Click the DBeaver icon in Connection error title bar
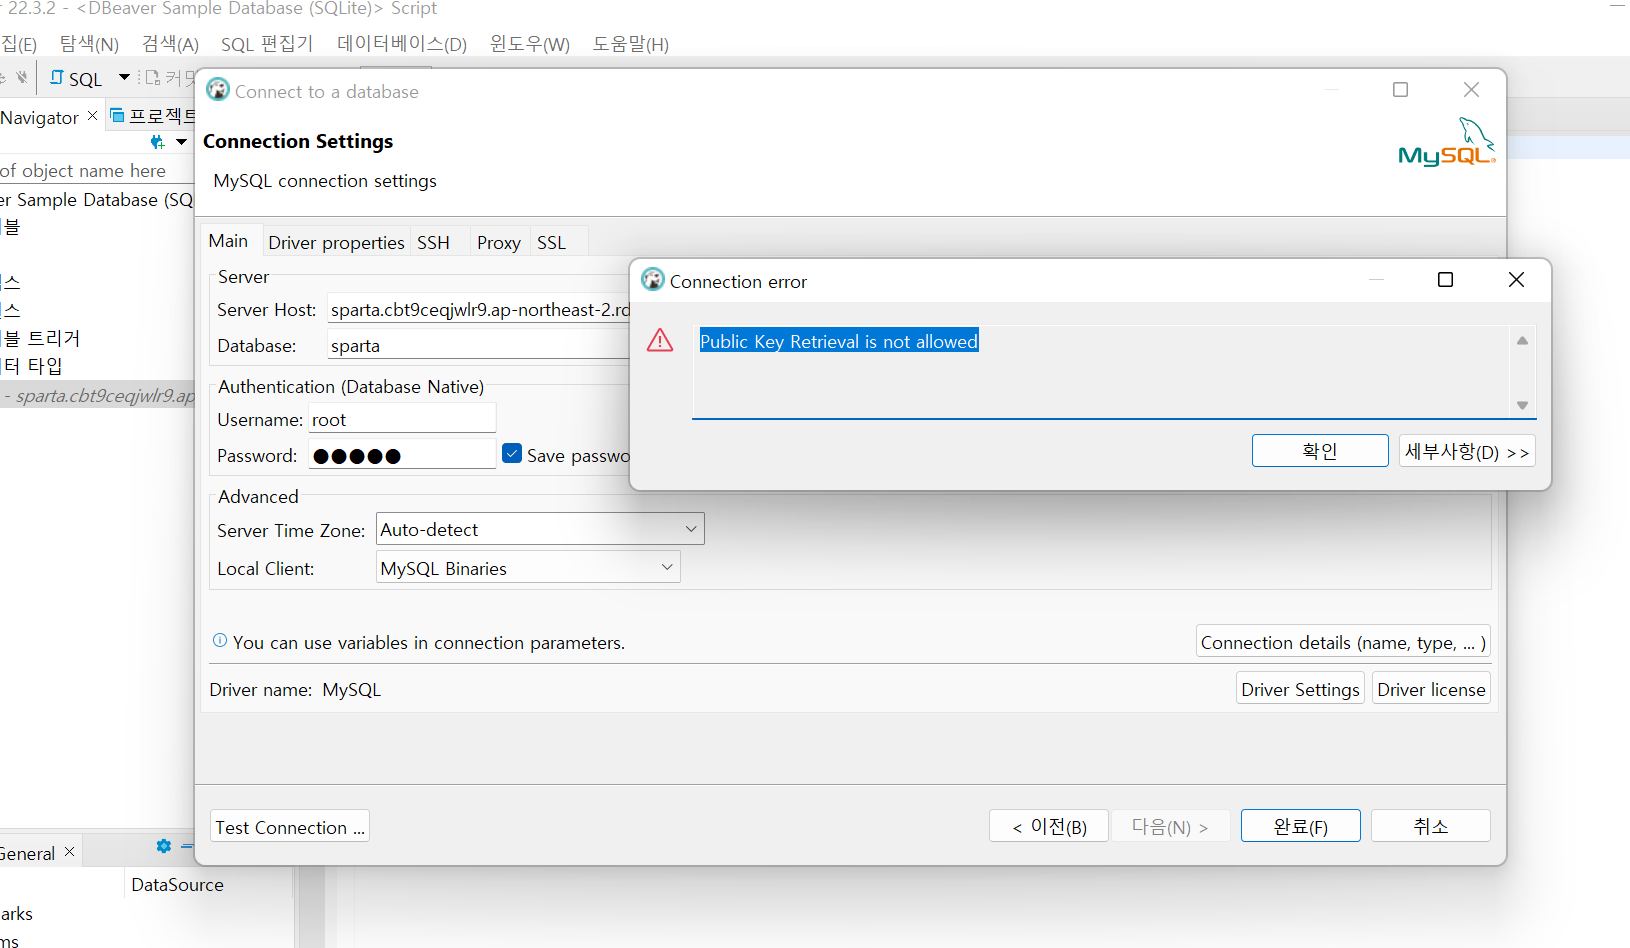 point(653,280)
